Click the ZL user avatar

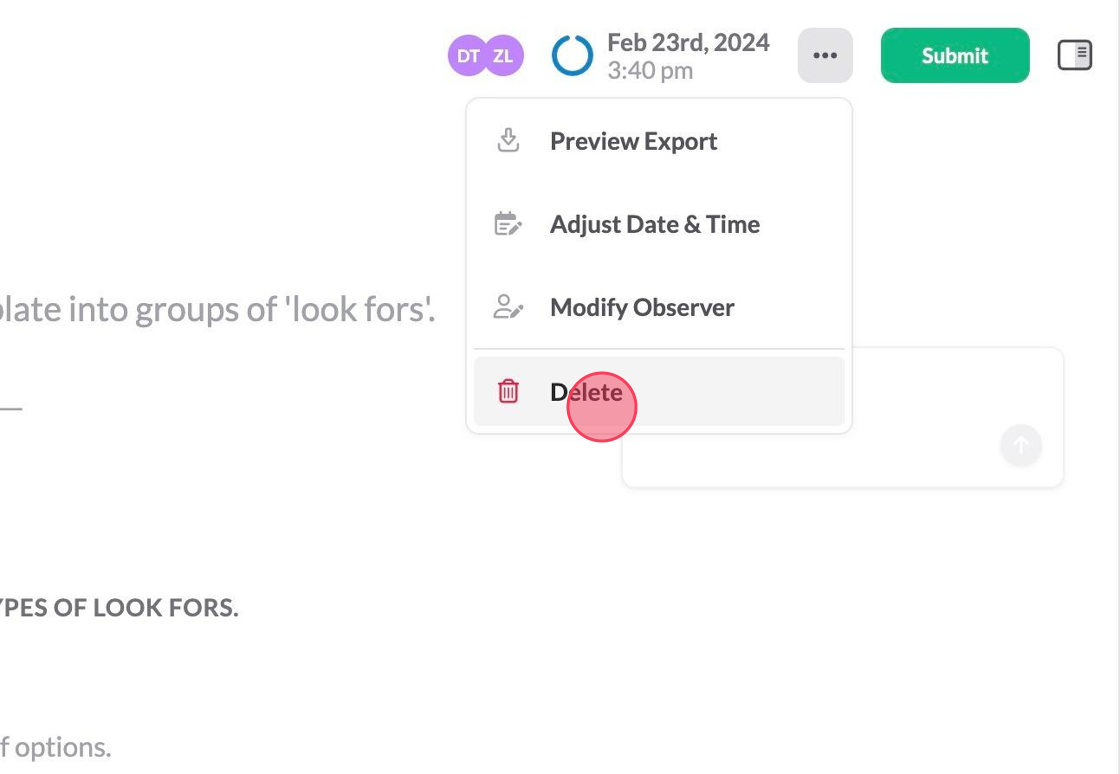(x=504, y=56)
